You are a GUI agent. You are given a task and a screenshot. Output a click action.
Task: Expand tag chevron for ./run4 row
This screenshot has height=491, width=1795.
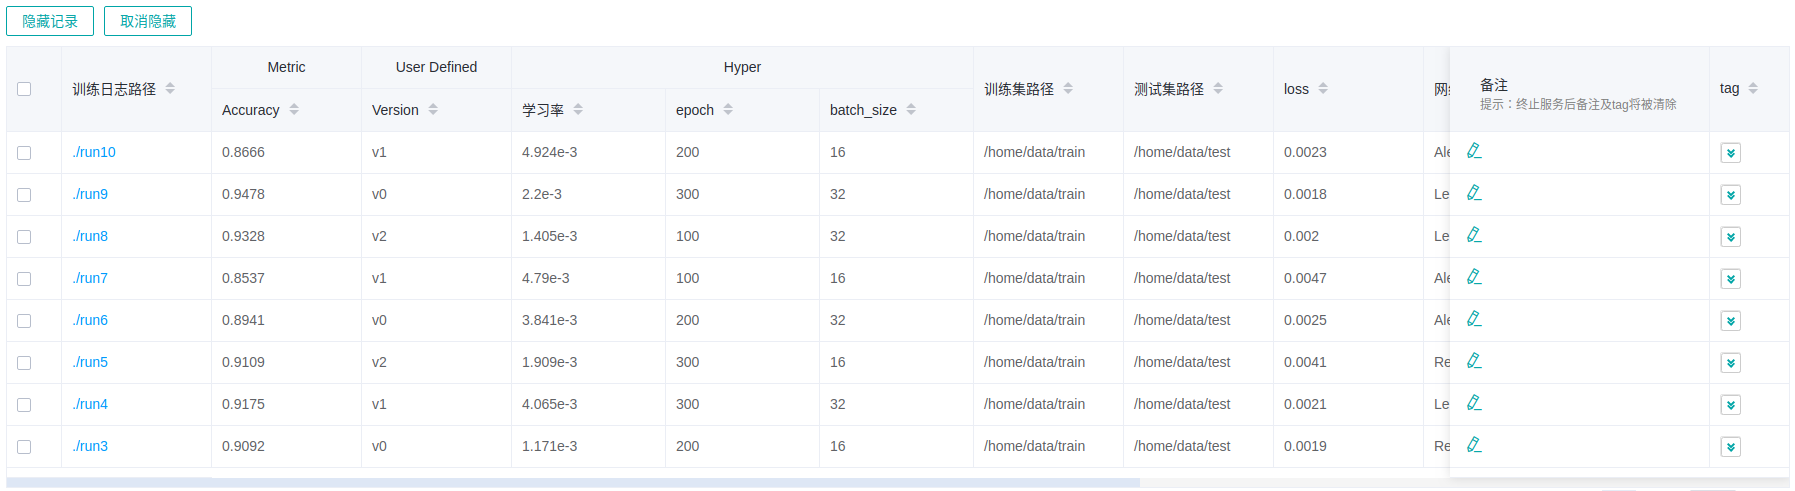pyautogui.click(x=1730, y=405)
